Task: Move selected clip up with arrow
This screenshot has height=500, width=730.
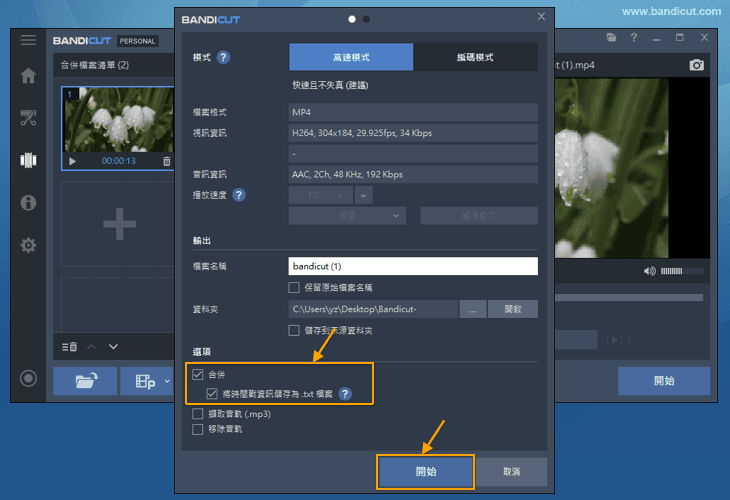Action: [x=91, y=347]
